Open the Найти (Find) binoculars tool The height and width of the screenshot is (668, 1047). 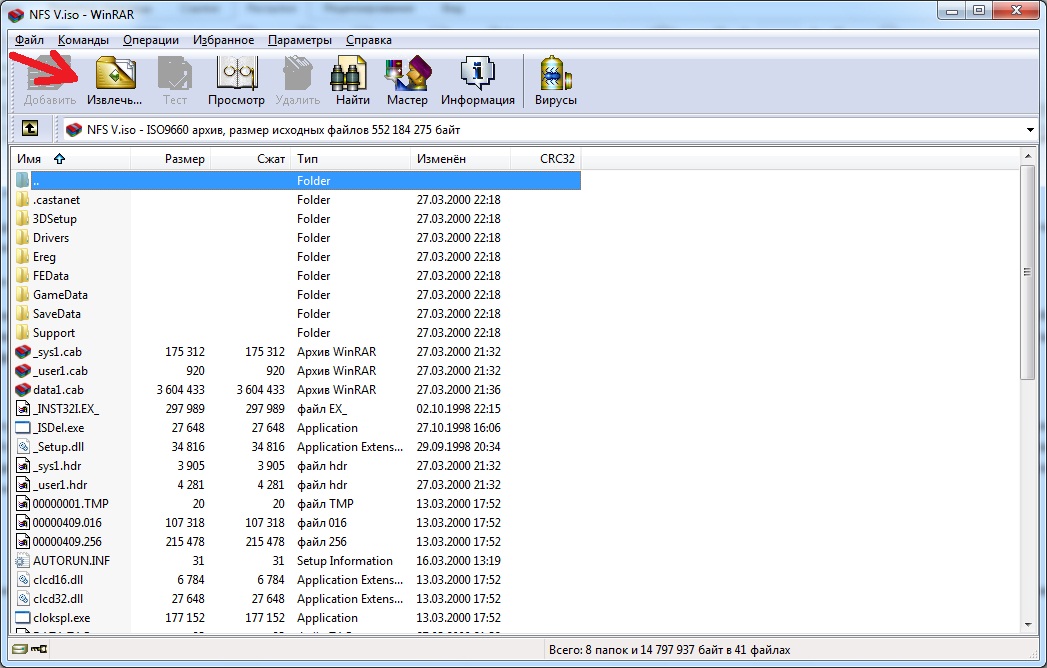[350, 73]
